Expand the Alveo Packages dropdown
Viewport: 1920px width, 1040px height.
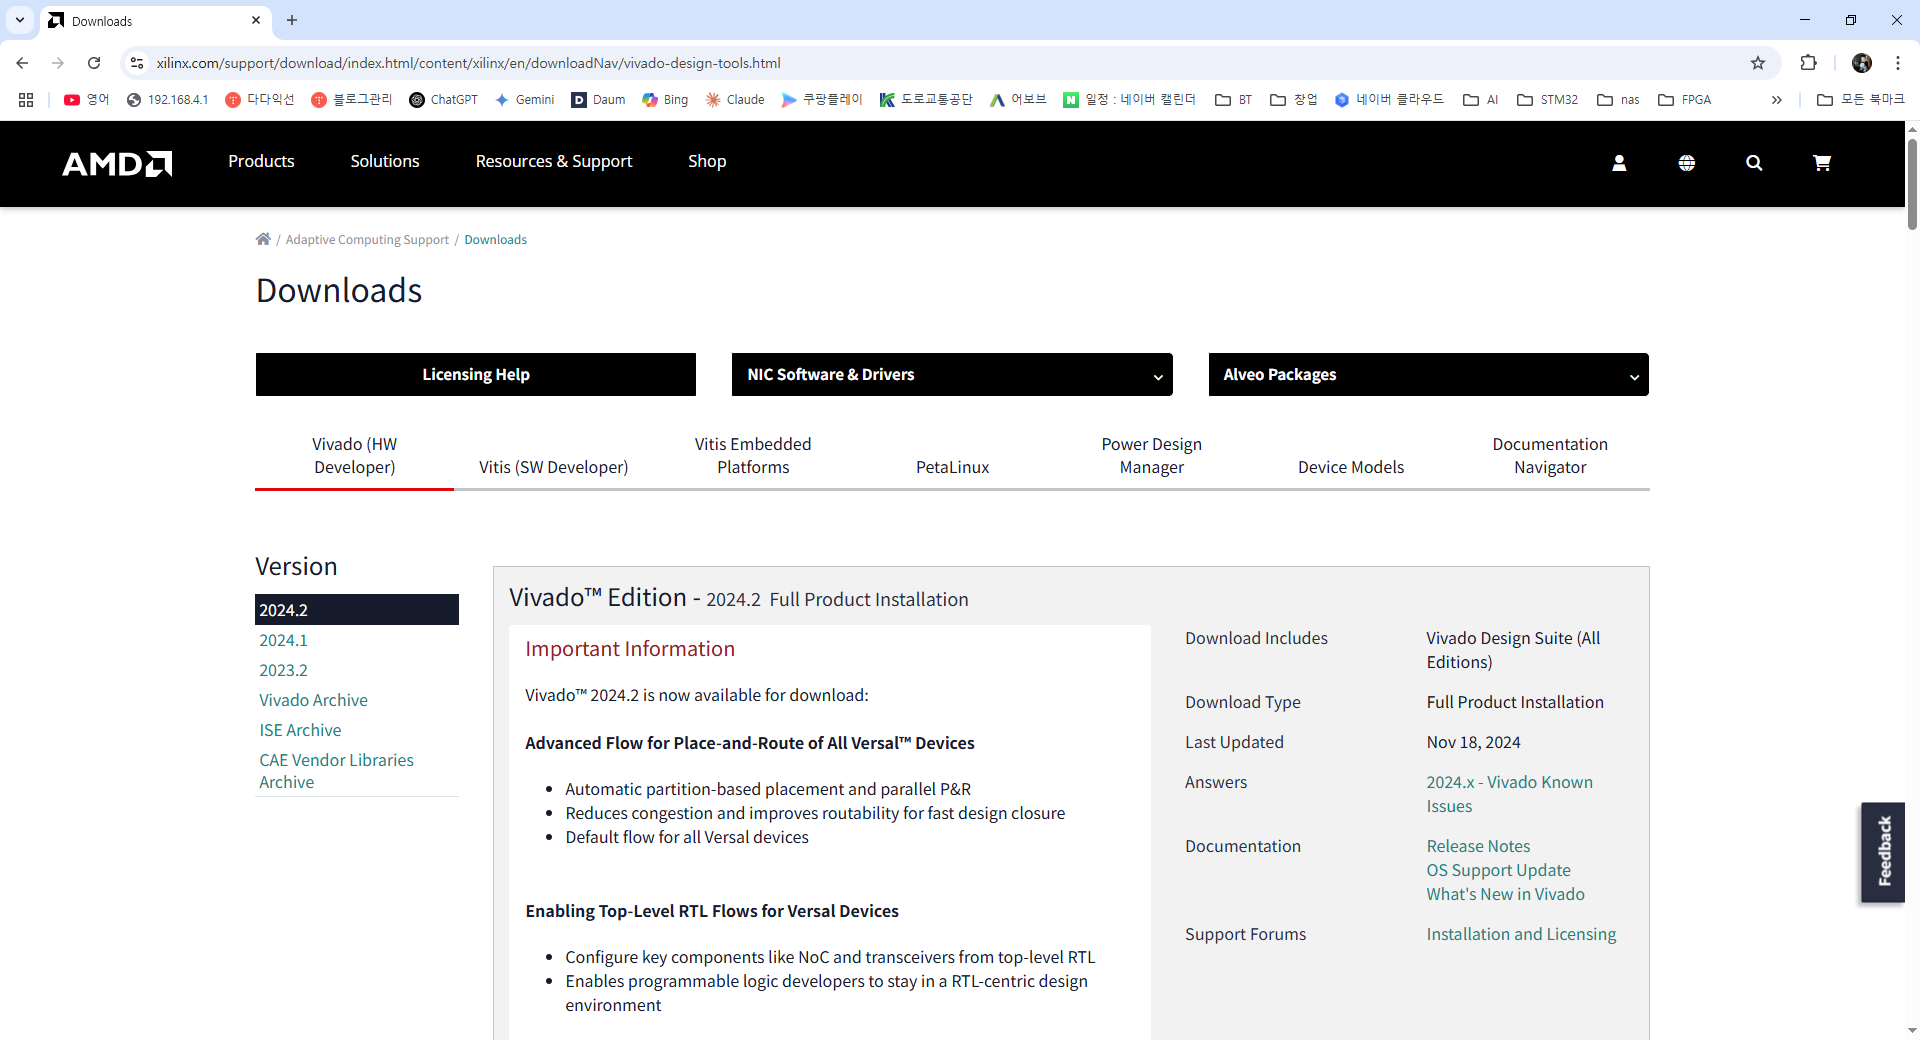click(x=1429, y=375)
